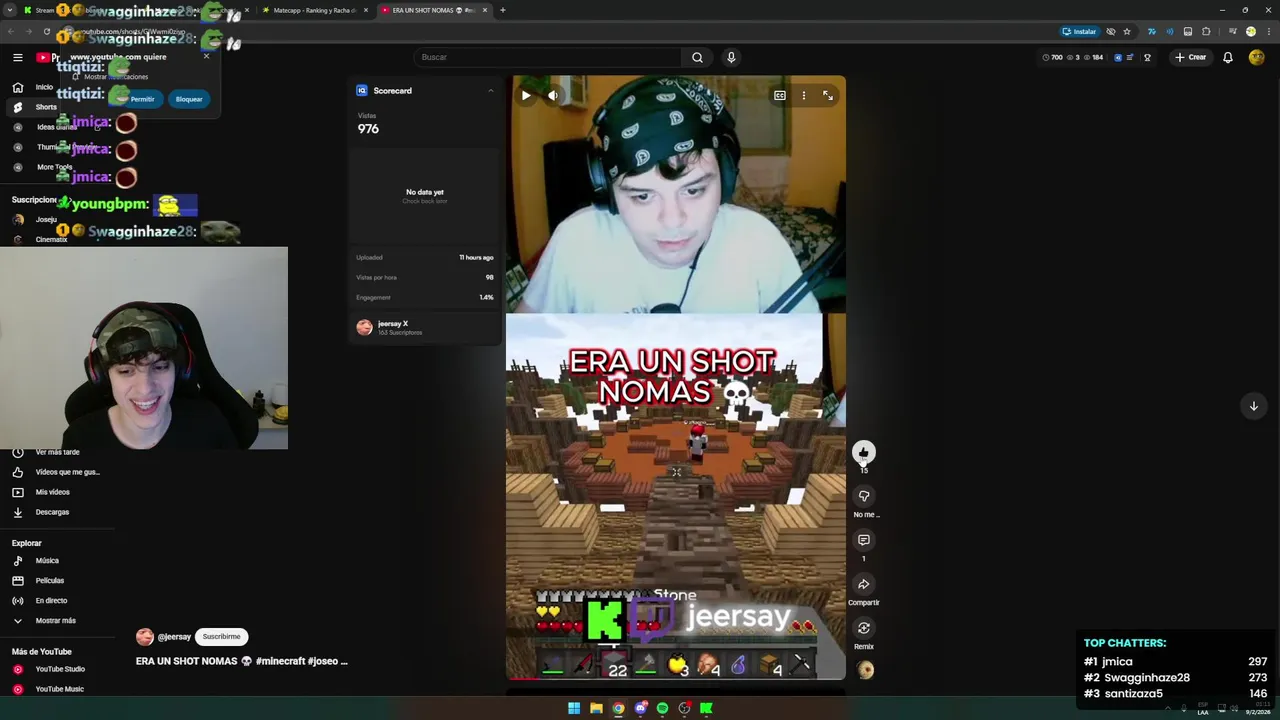Open Windows Start menu
The width and height of the screenshot is (1280, 720).
pyautogui.click(x=574, y=708)
